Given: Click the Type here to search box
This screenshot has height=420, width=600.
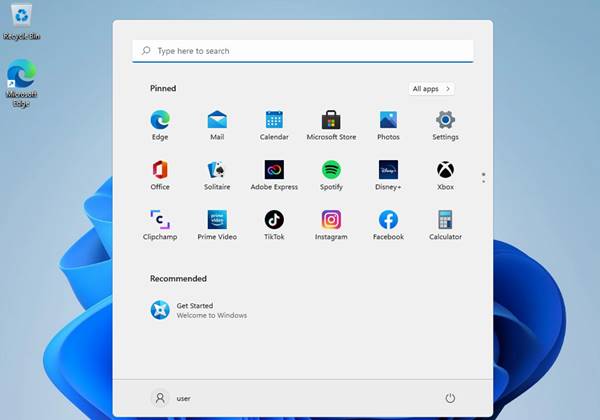Looking at the screenshot, I should click(303, 51).
